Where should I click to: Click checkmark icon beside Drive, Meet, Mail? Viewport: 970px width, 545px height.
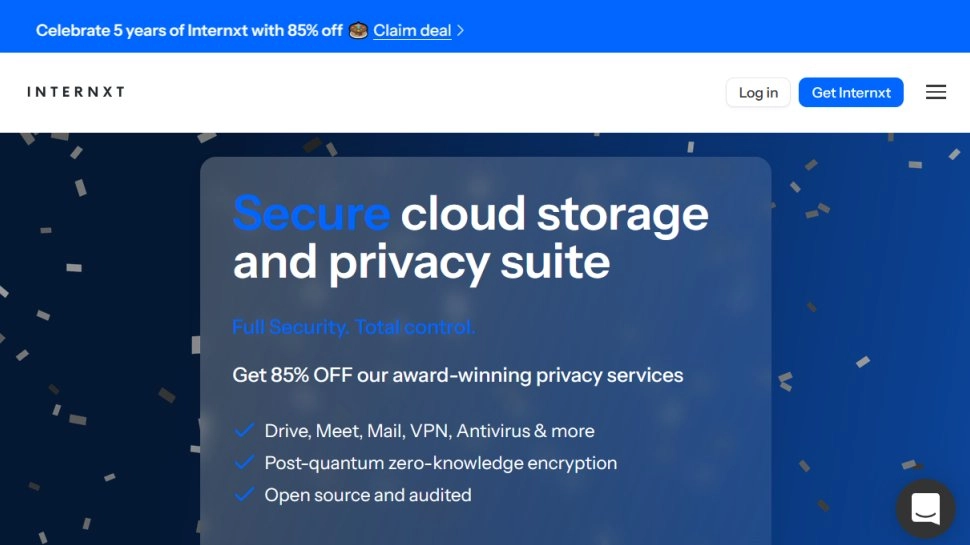coord(243,431)
